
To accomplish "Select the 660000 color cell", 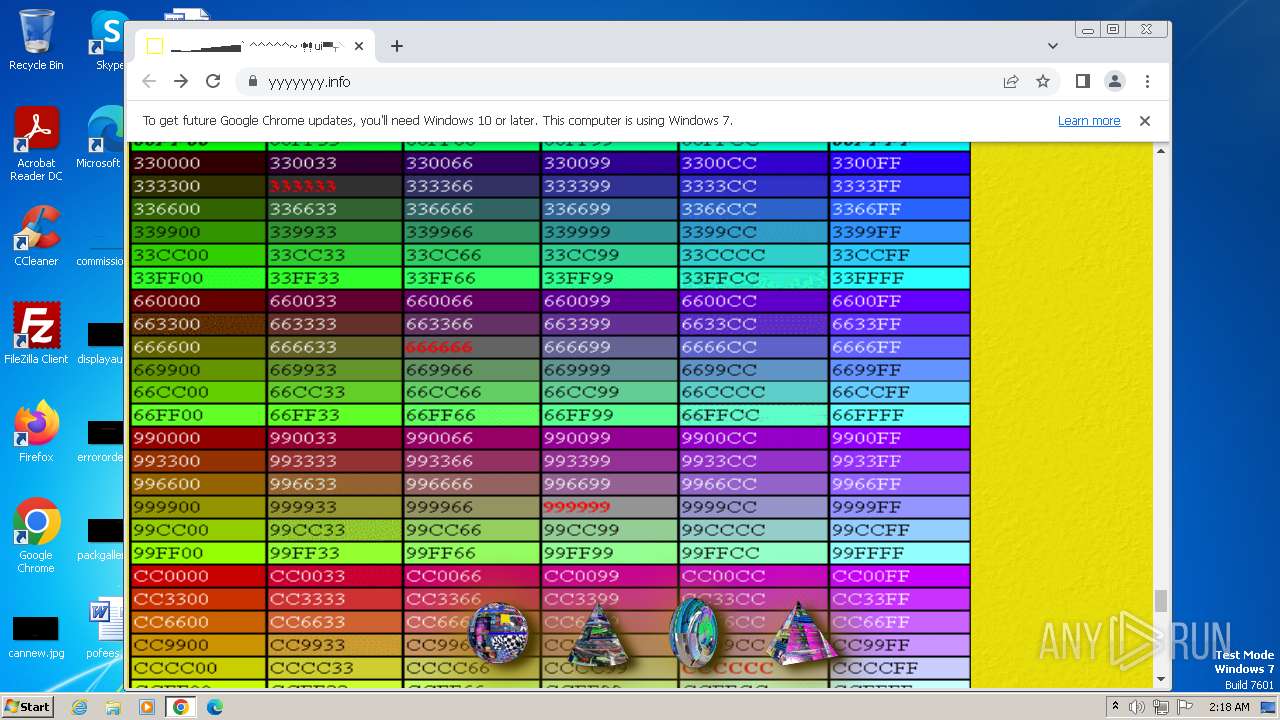I will point(198,301).
